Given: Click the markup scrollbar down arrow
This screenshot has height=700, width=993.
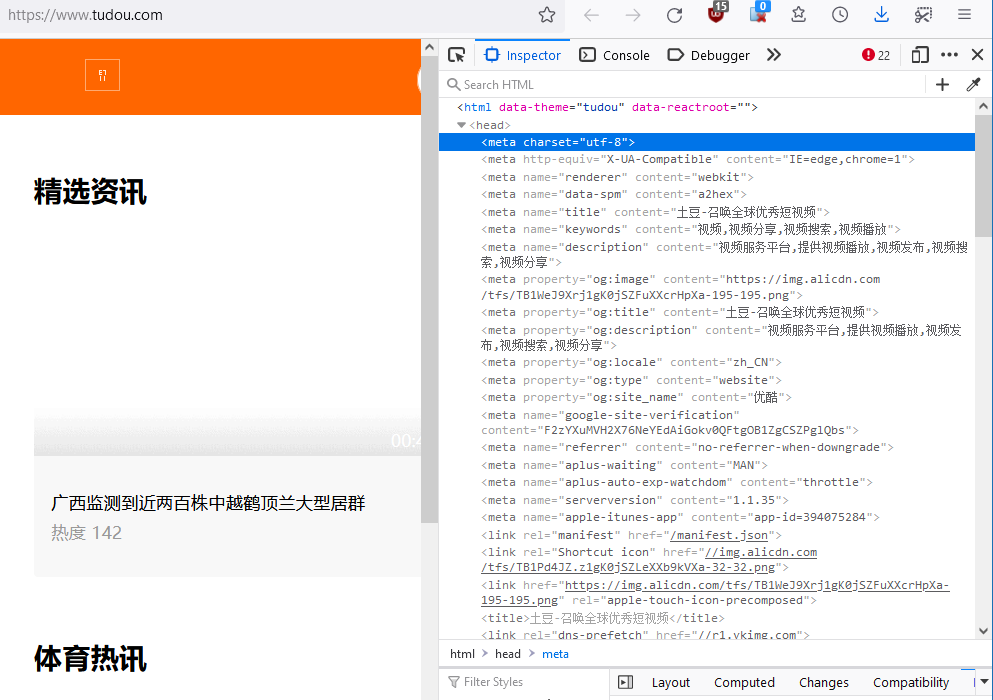Looking at the screenshot, I should (x=984, y=631).
